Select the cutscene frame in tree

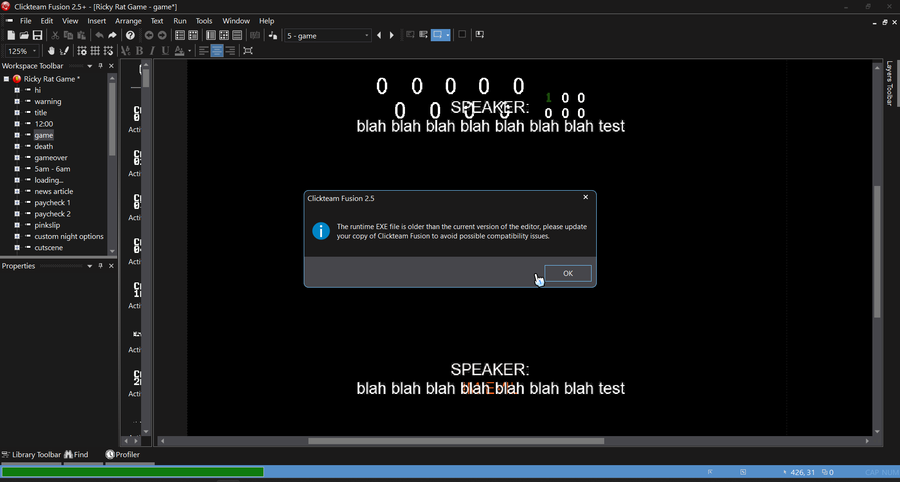(48, 248)
